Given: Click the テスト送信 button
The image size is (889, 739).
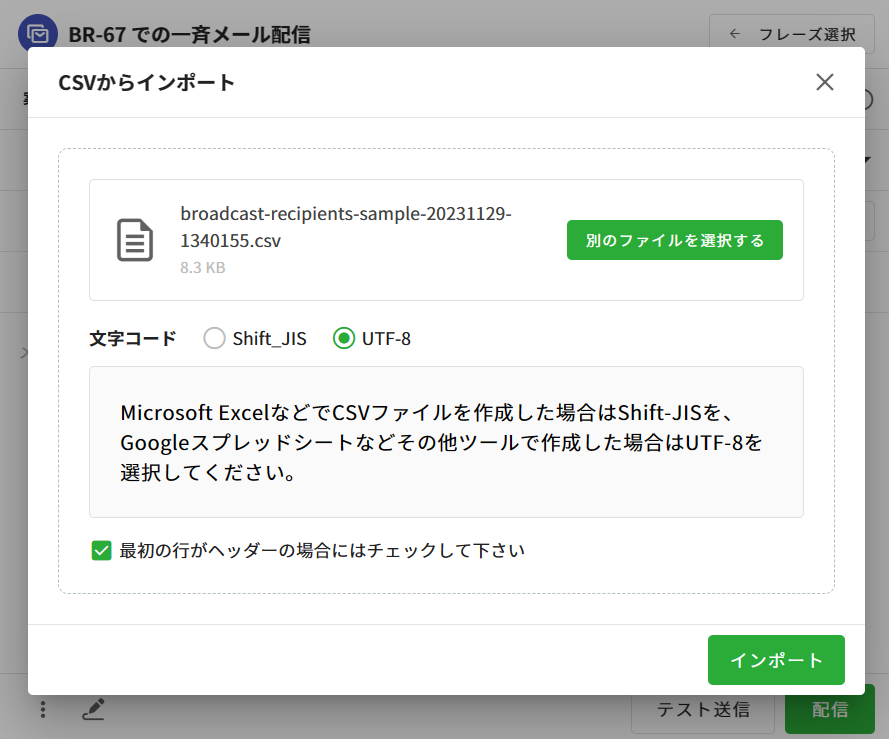Looking at the screenshot, I should click(702, 710).
